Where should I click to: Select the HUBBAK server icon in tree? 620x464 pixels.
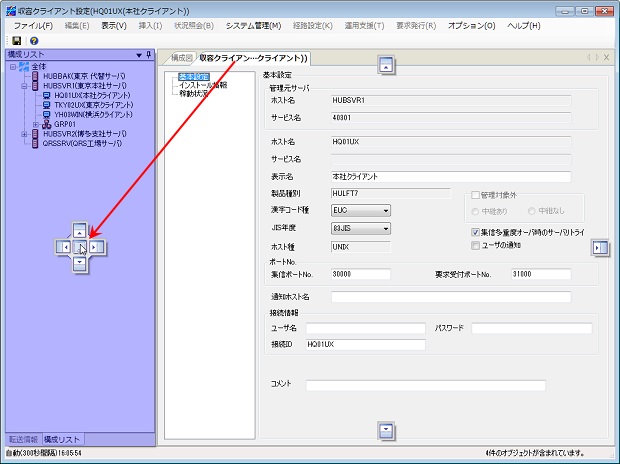point(36,76)
